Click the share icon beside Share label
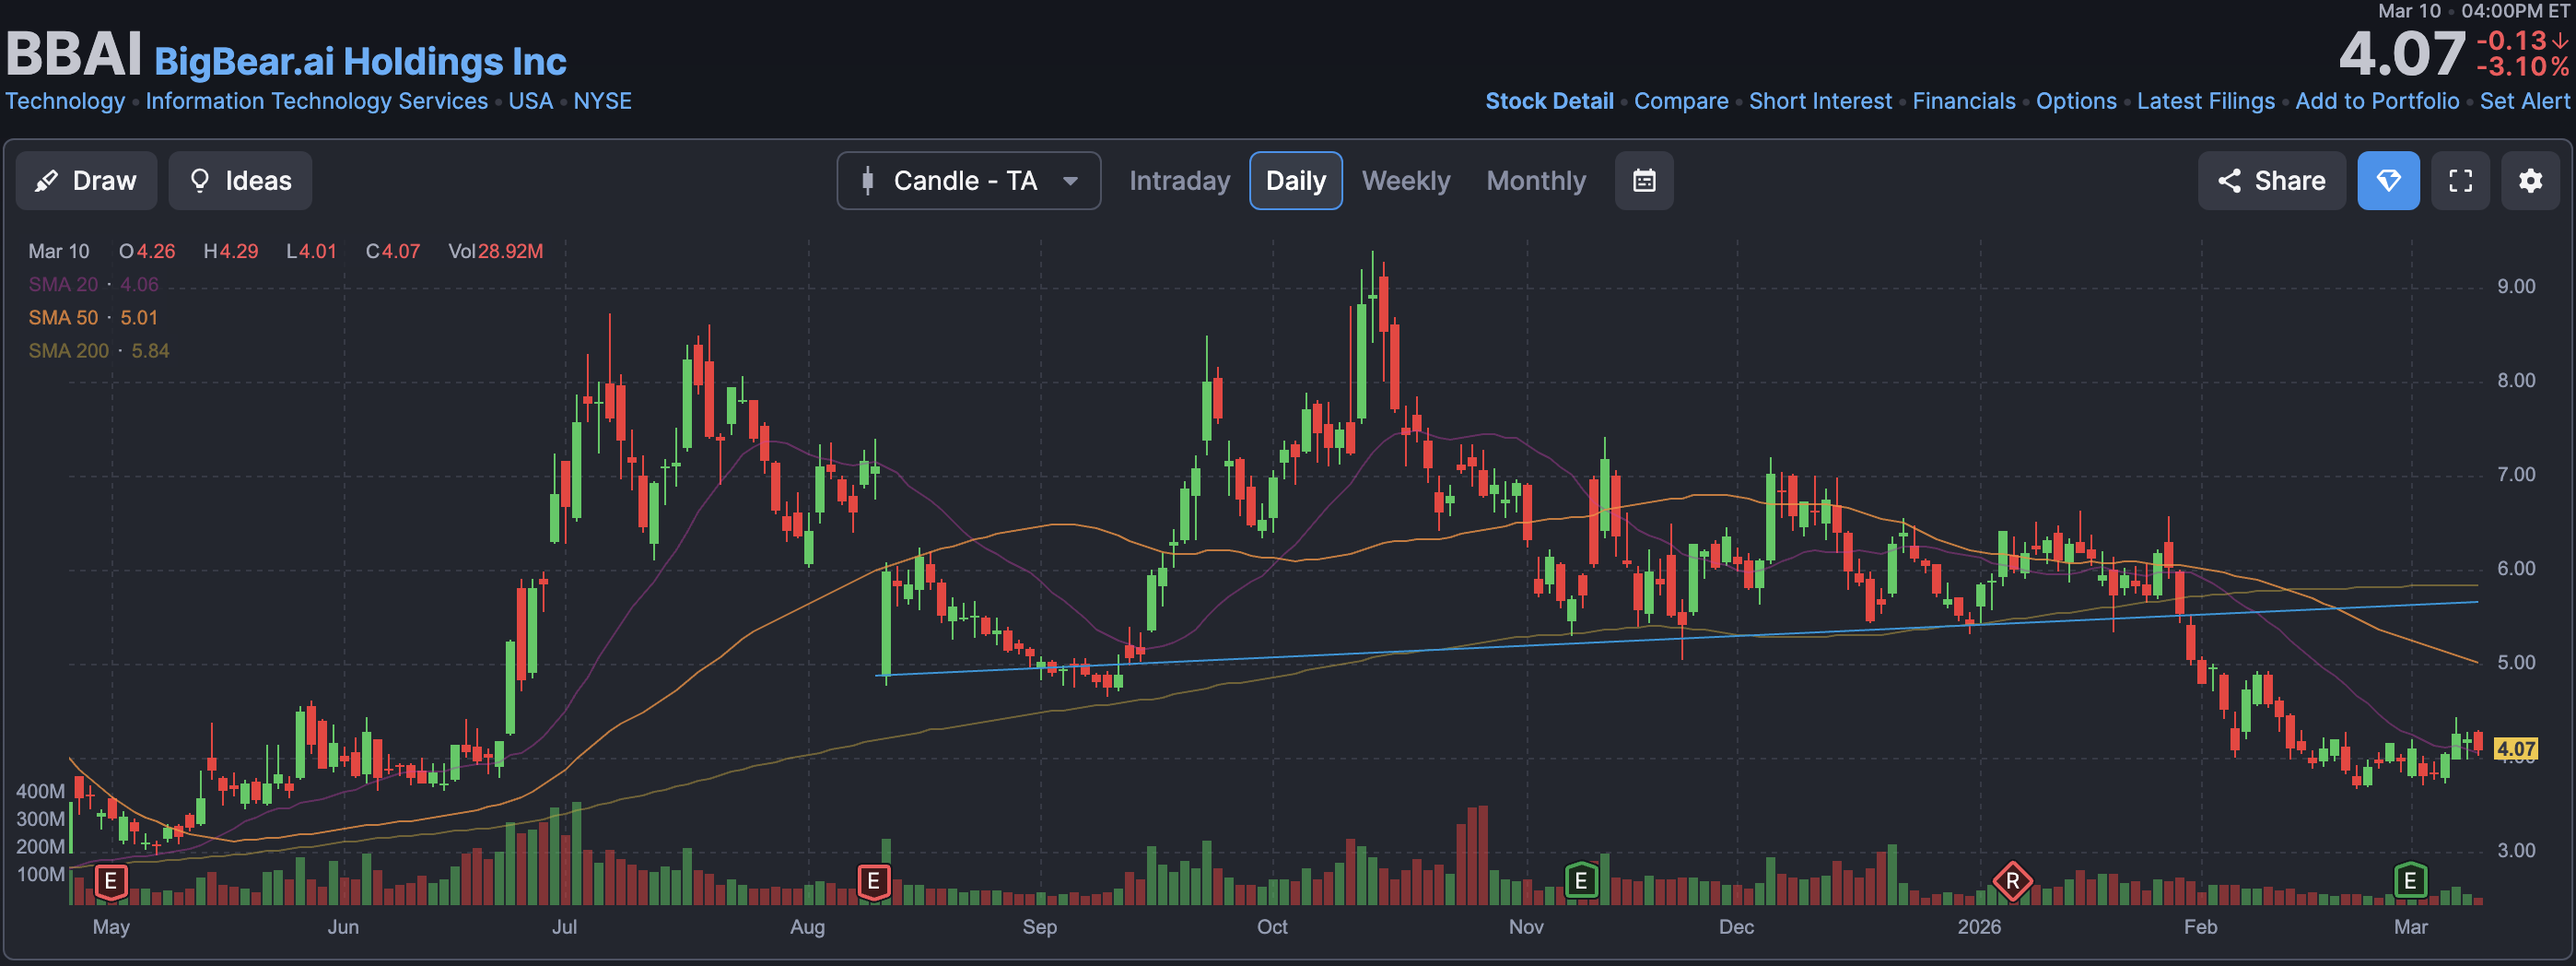The image size is (2576, 966). click(2229, 181)
